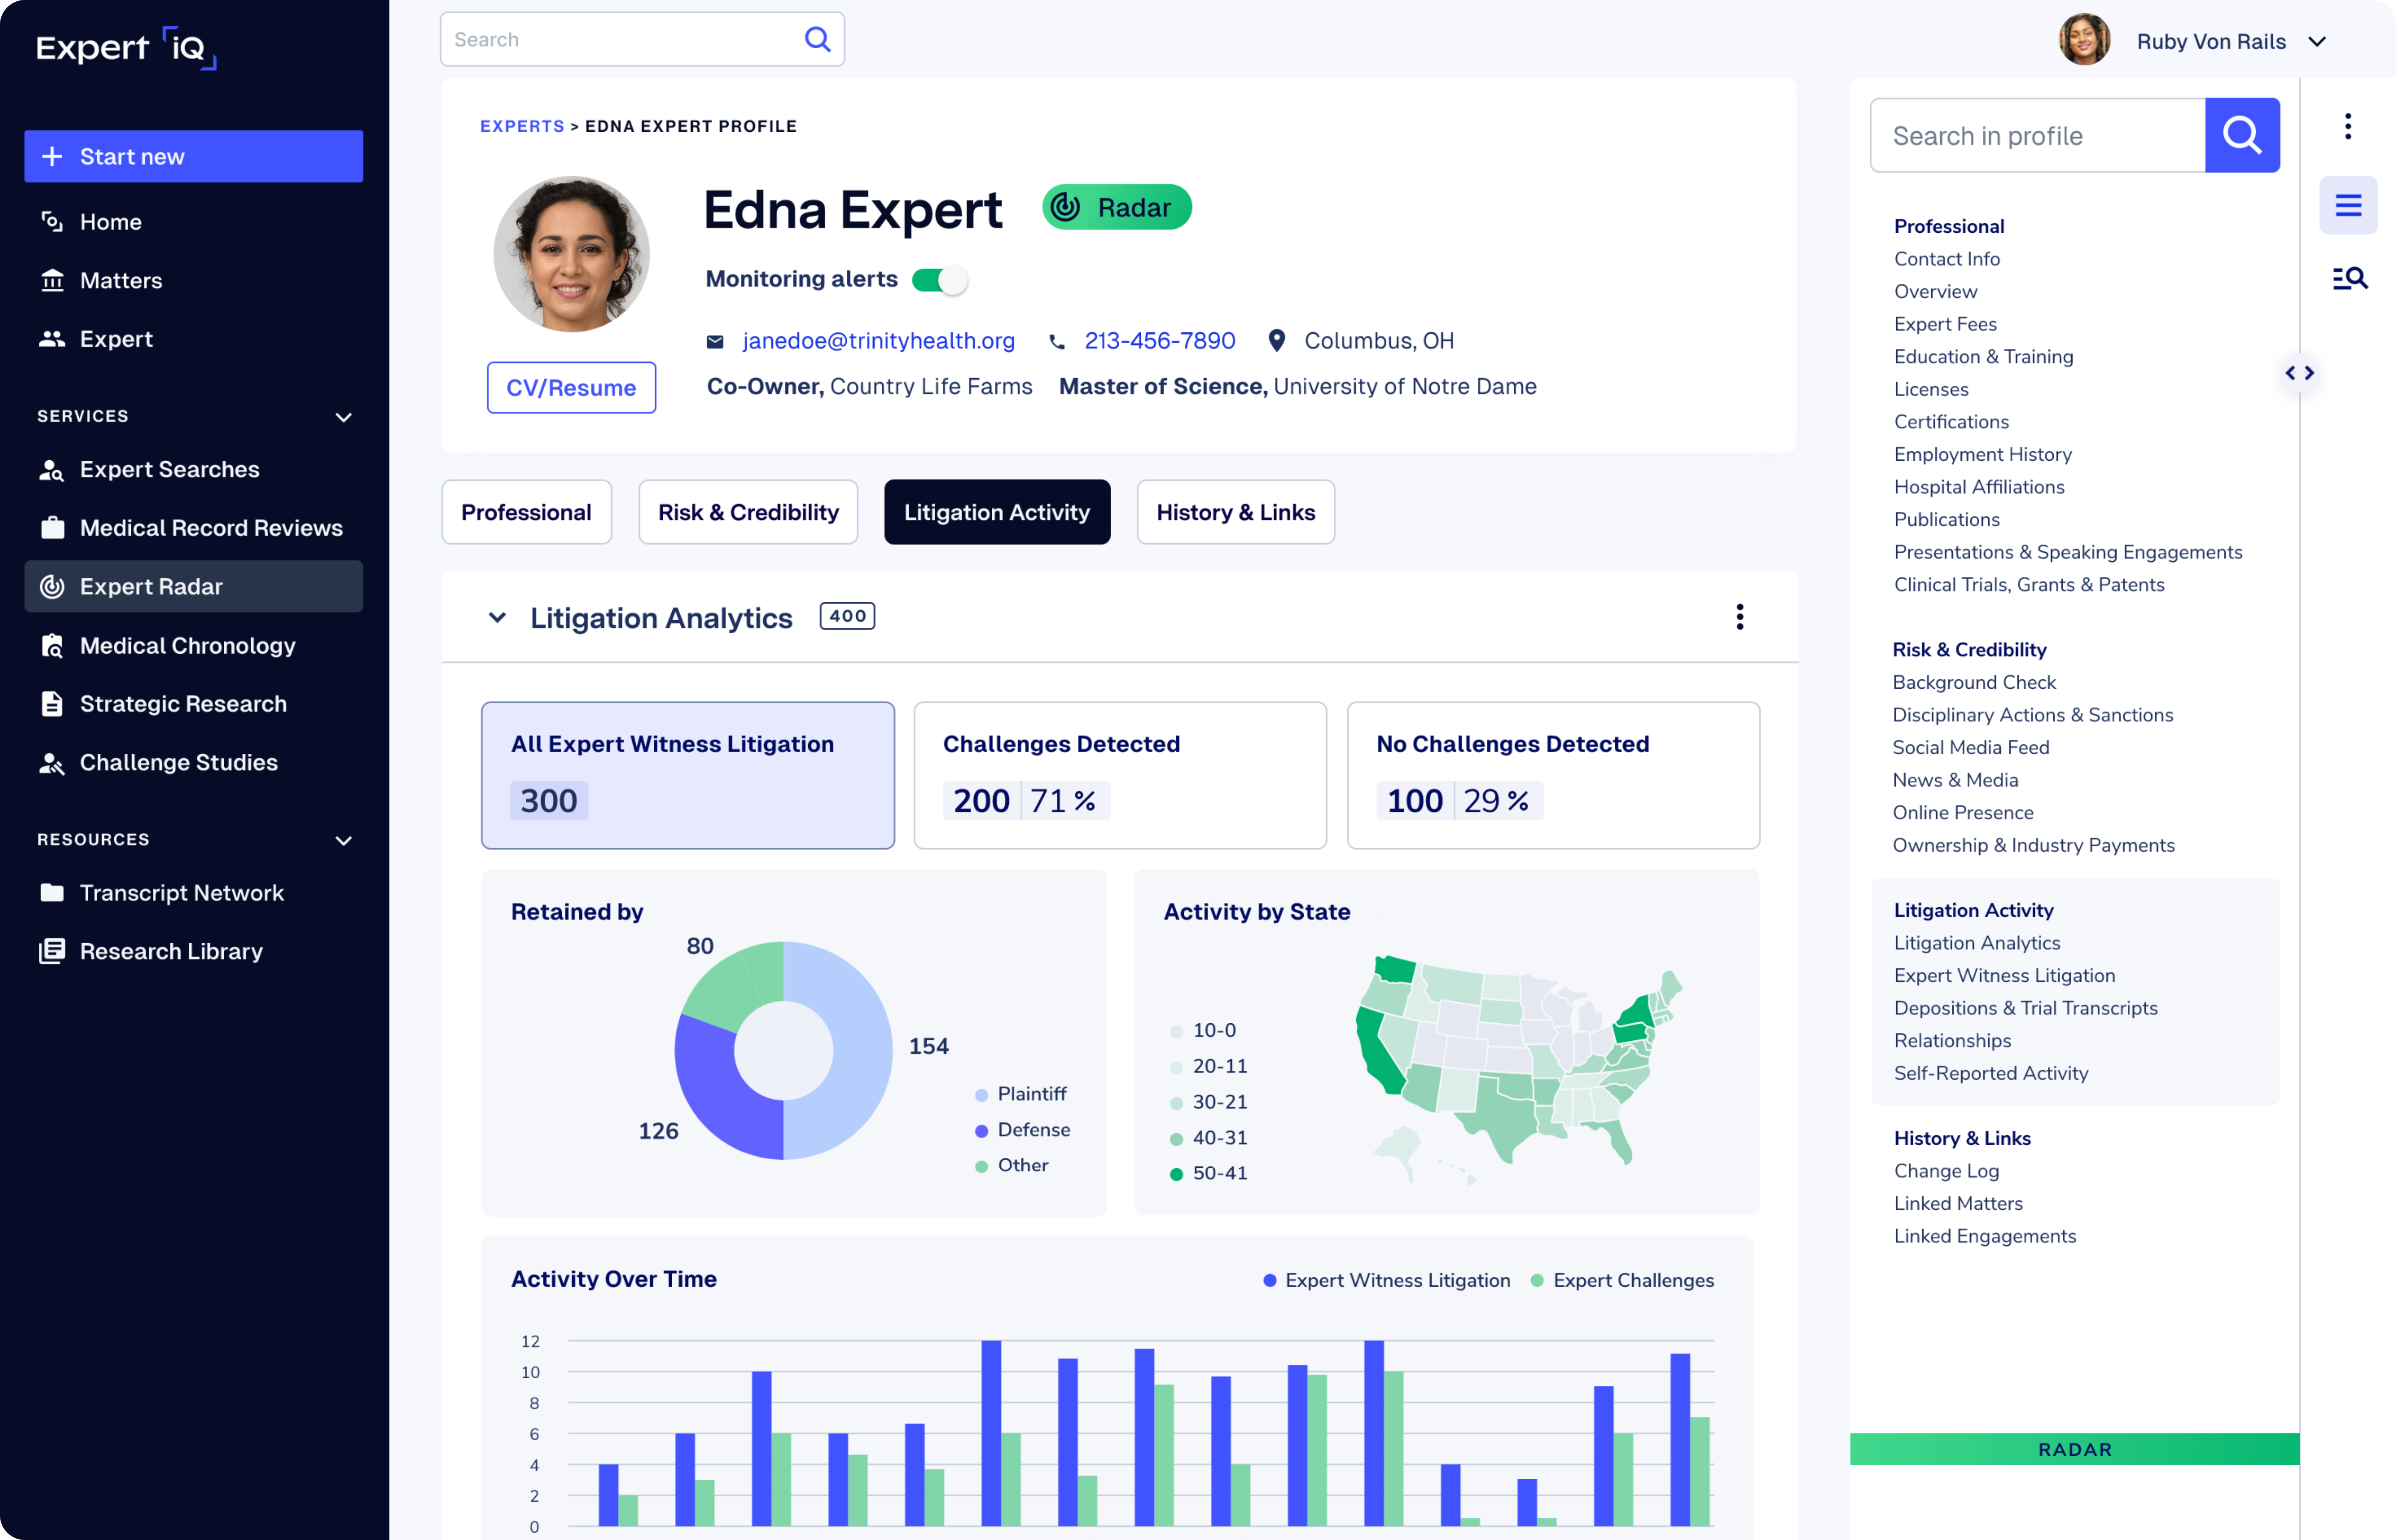Click the Expert people icon in sidebar

click(52, 339)
